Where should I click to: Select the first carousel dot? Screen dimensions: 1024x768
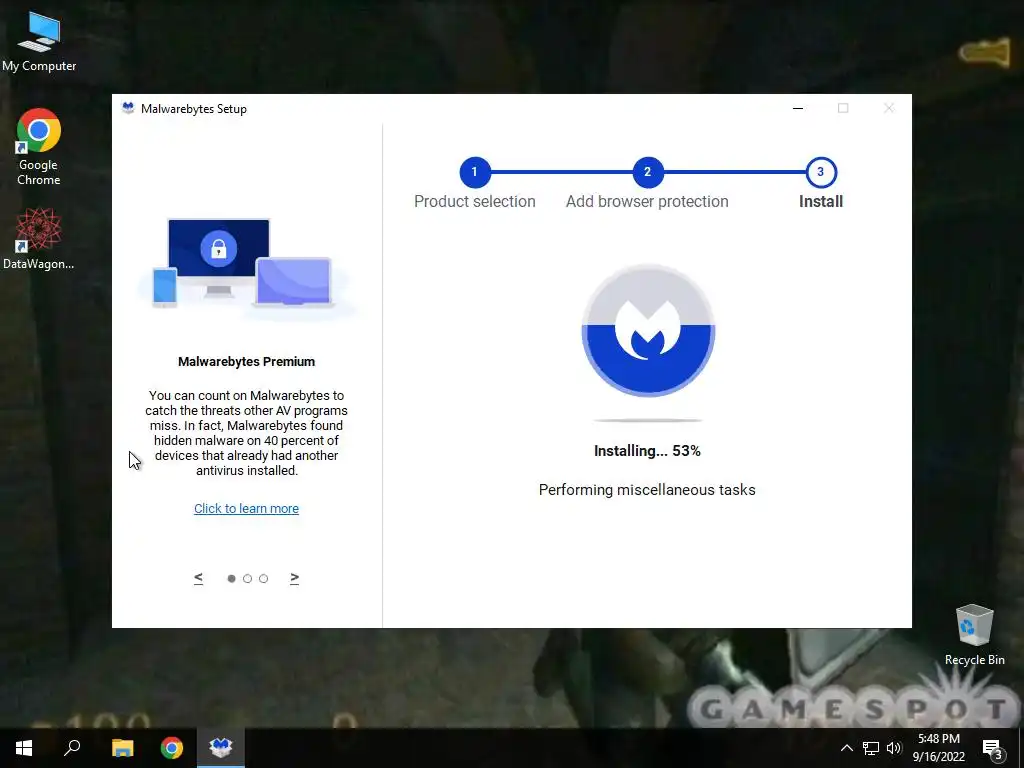click(231, 579)
